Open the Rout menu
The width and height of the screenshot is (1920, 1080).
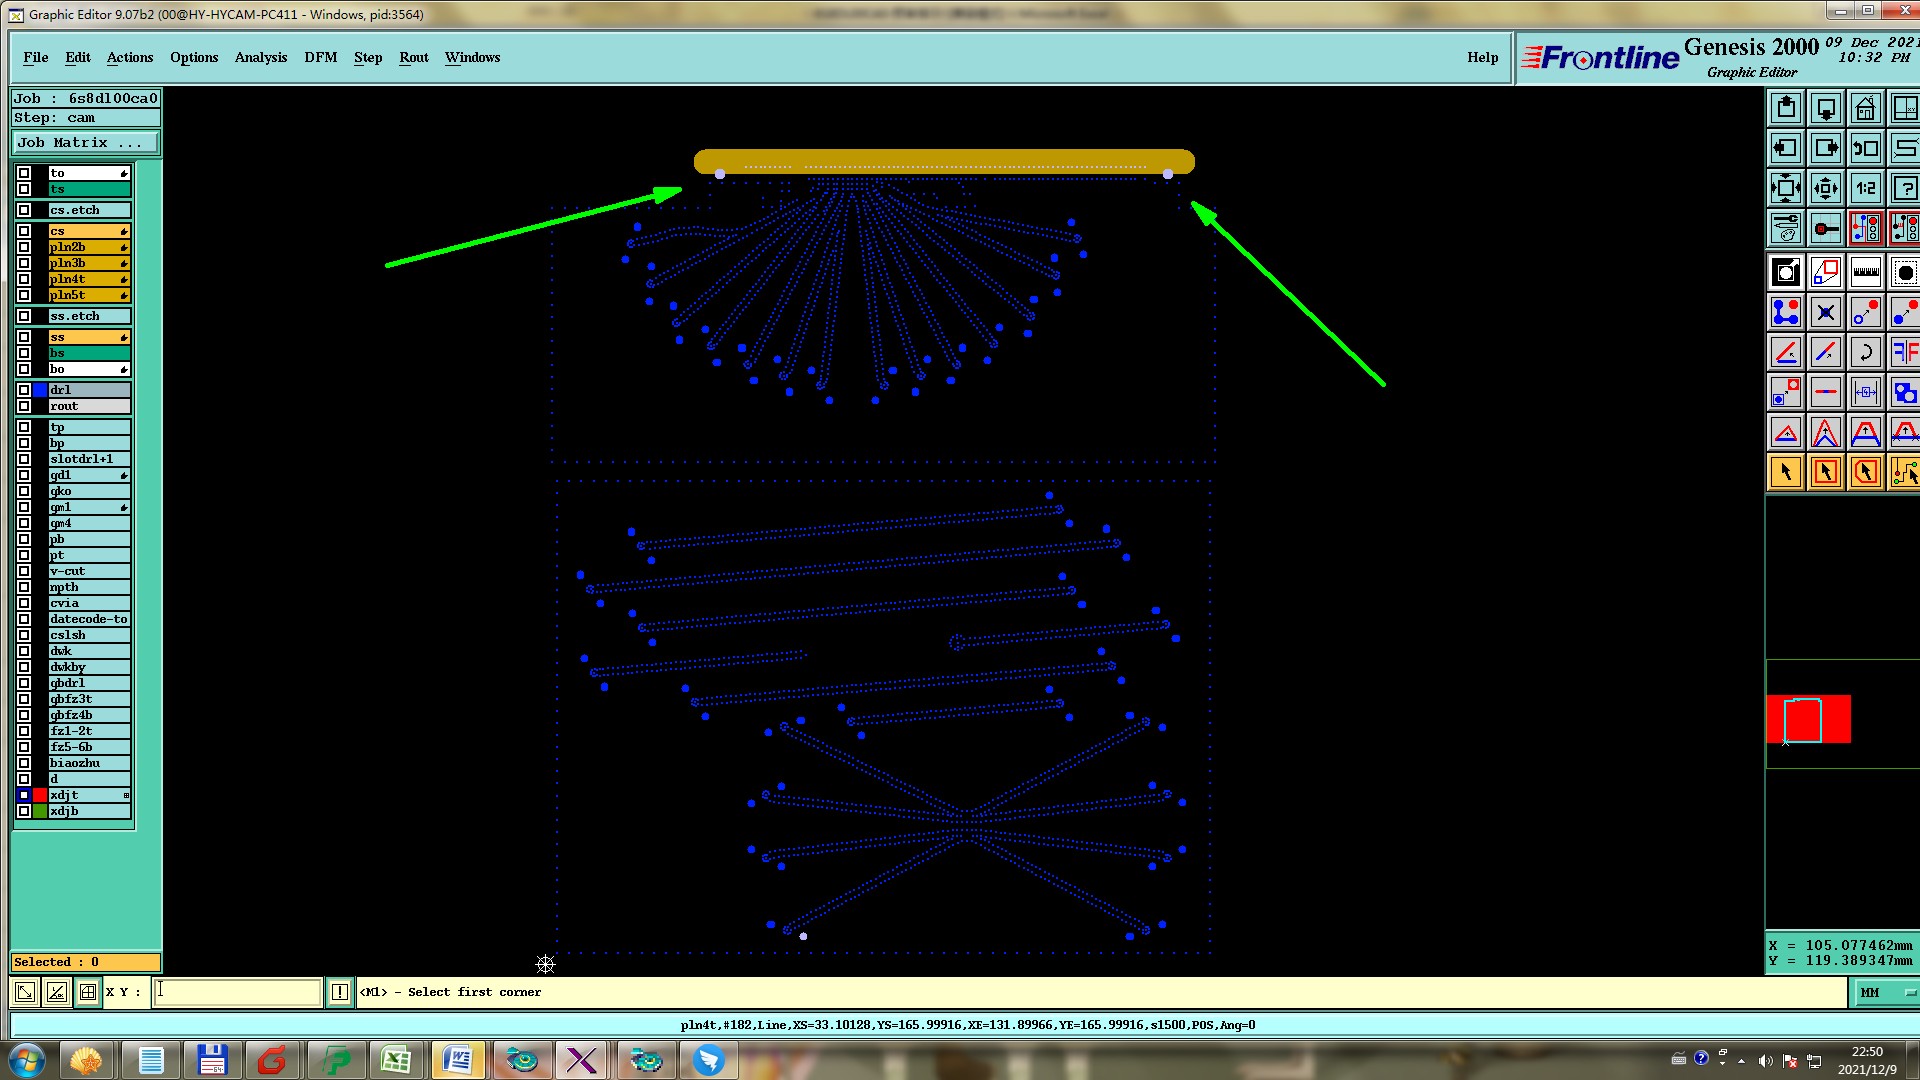tap(413, 57)
